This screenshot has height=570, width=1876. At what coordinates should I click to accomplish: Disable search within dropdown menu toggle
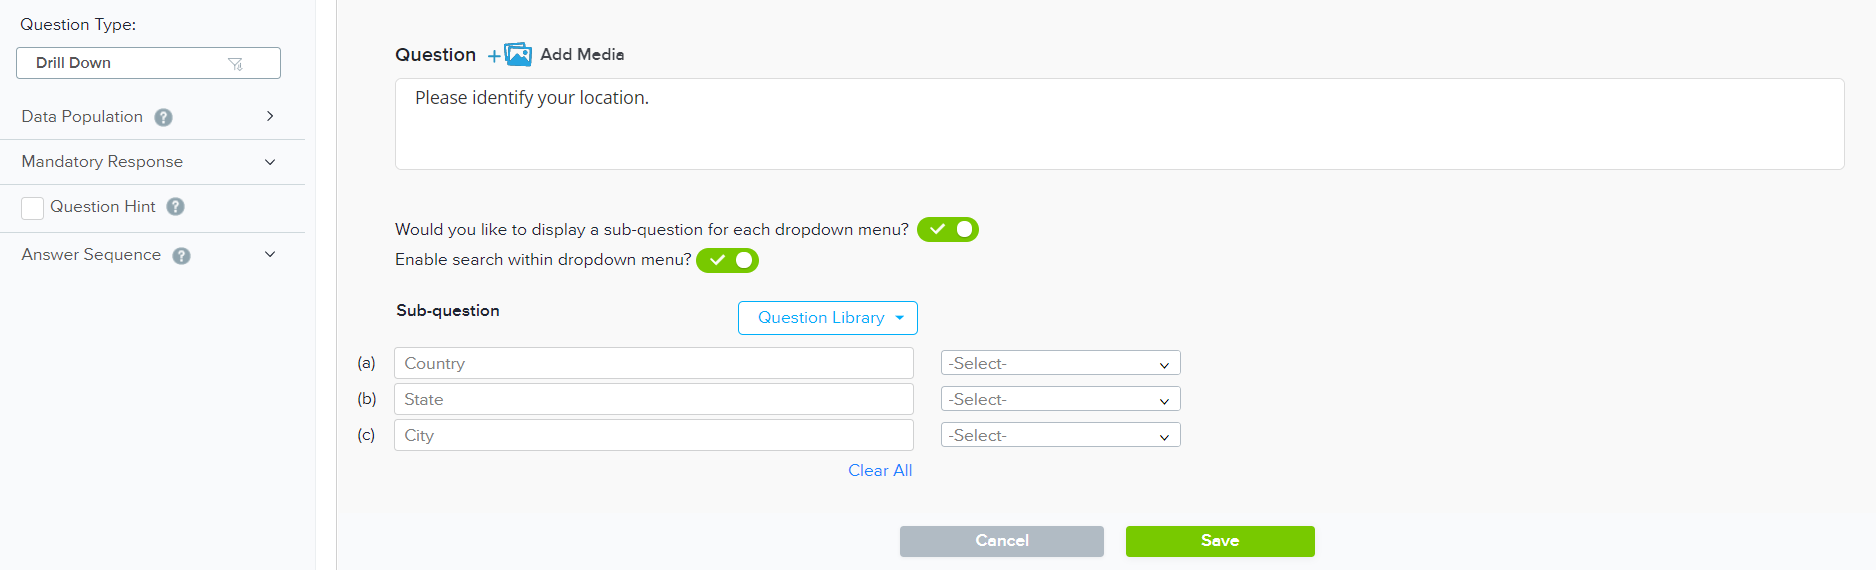727,261
